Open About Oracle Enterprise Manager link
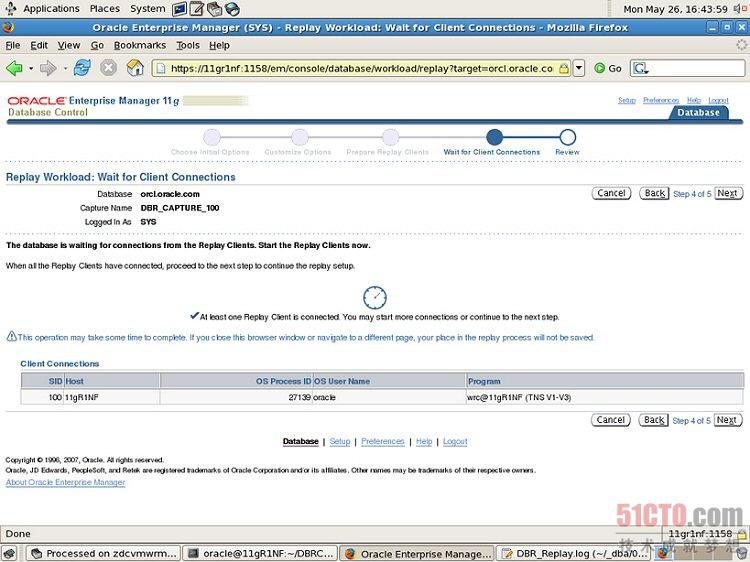The image size is (750, 562). (65, 482)
